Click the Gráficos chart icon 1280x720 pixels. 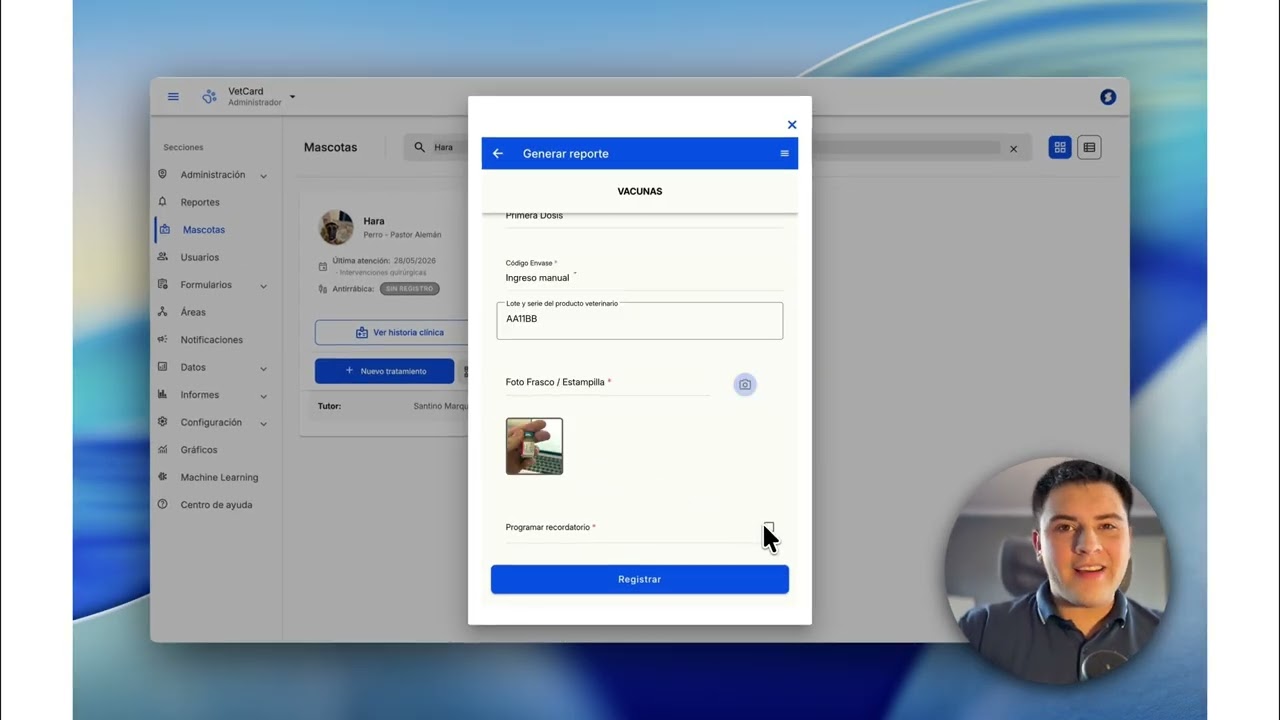click(163, 450)
